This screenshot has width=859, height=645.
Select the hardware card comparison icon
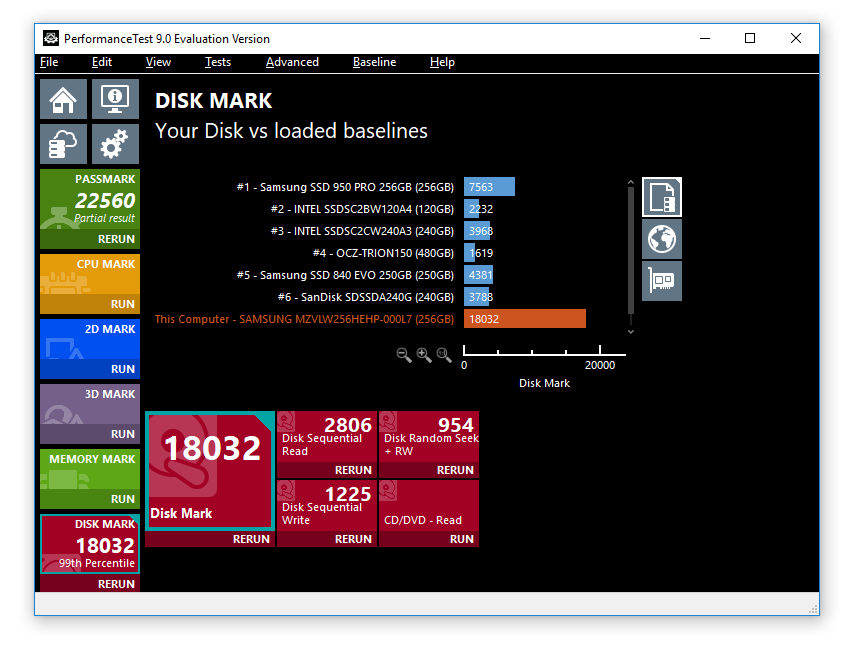tap(661, 279)
